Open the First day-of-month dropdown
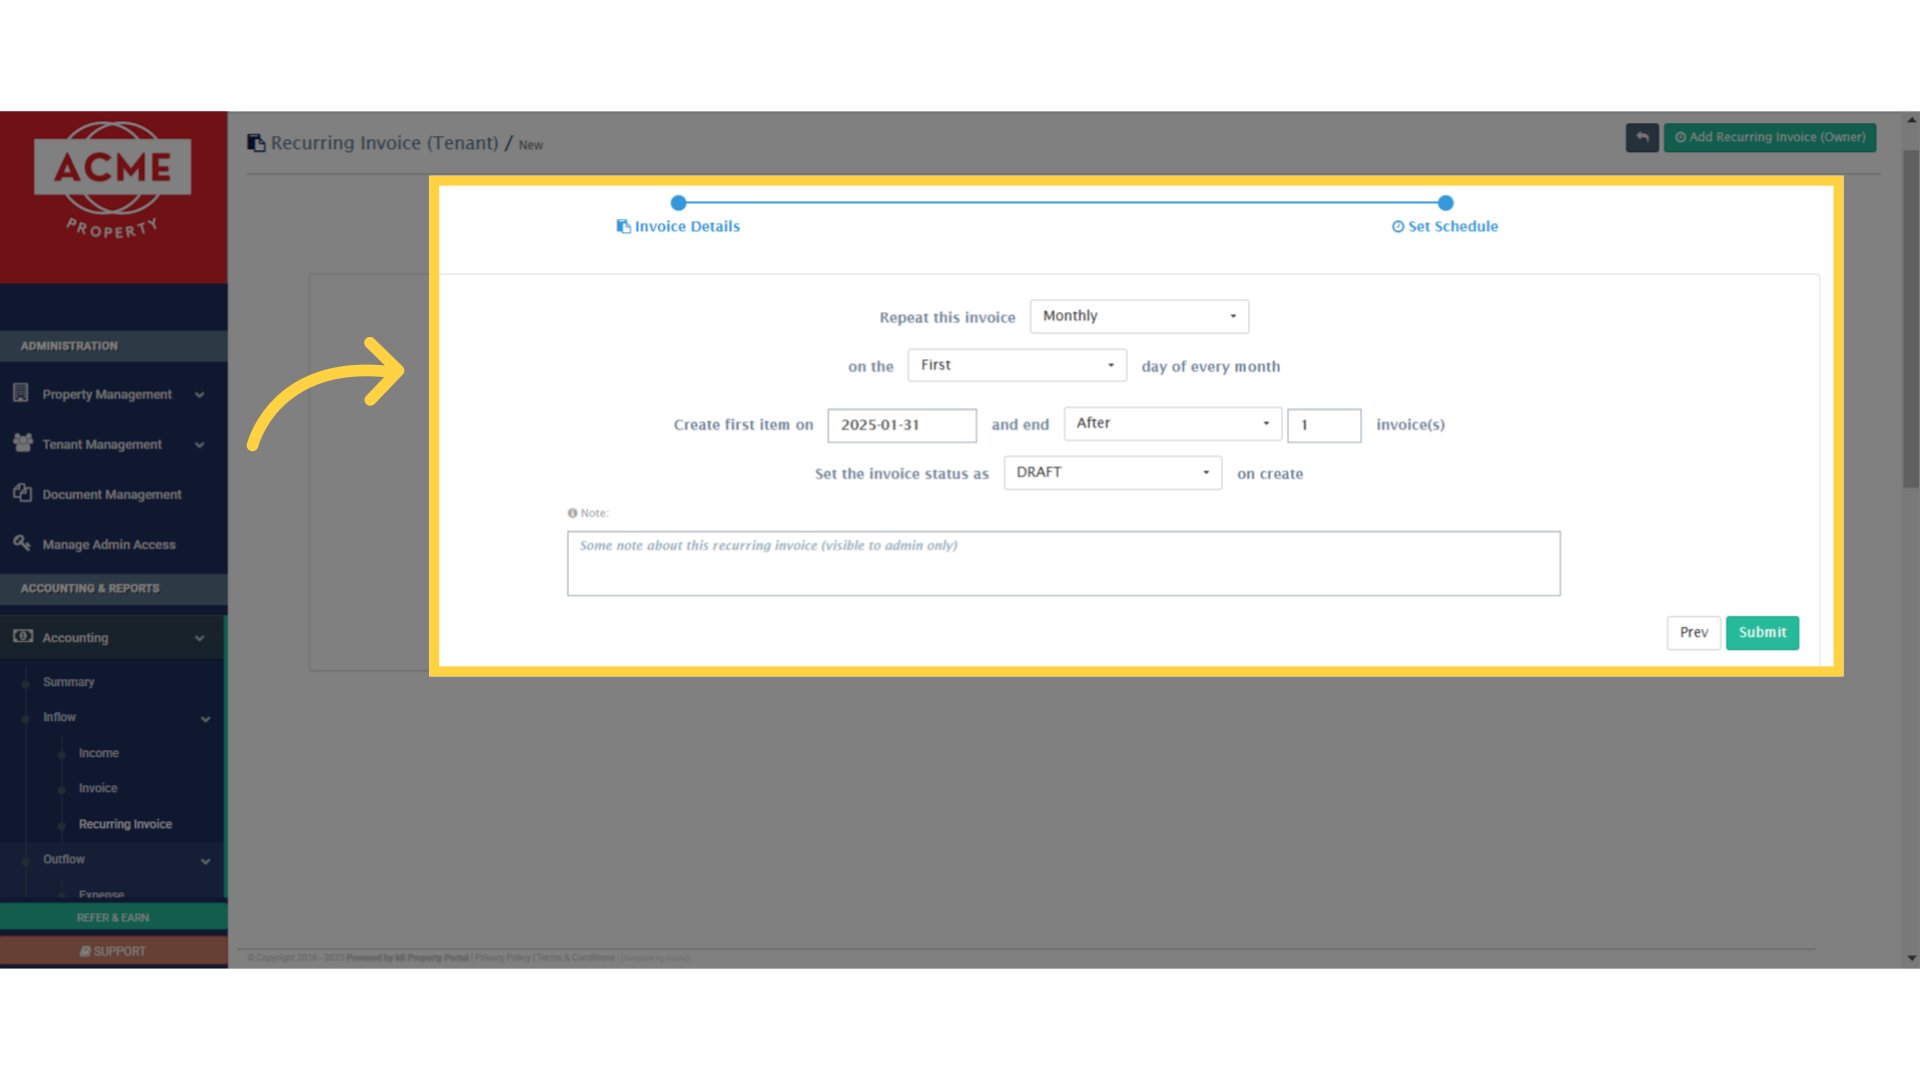 (1016, 365)
